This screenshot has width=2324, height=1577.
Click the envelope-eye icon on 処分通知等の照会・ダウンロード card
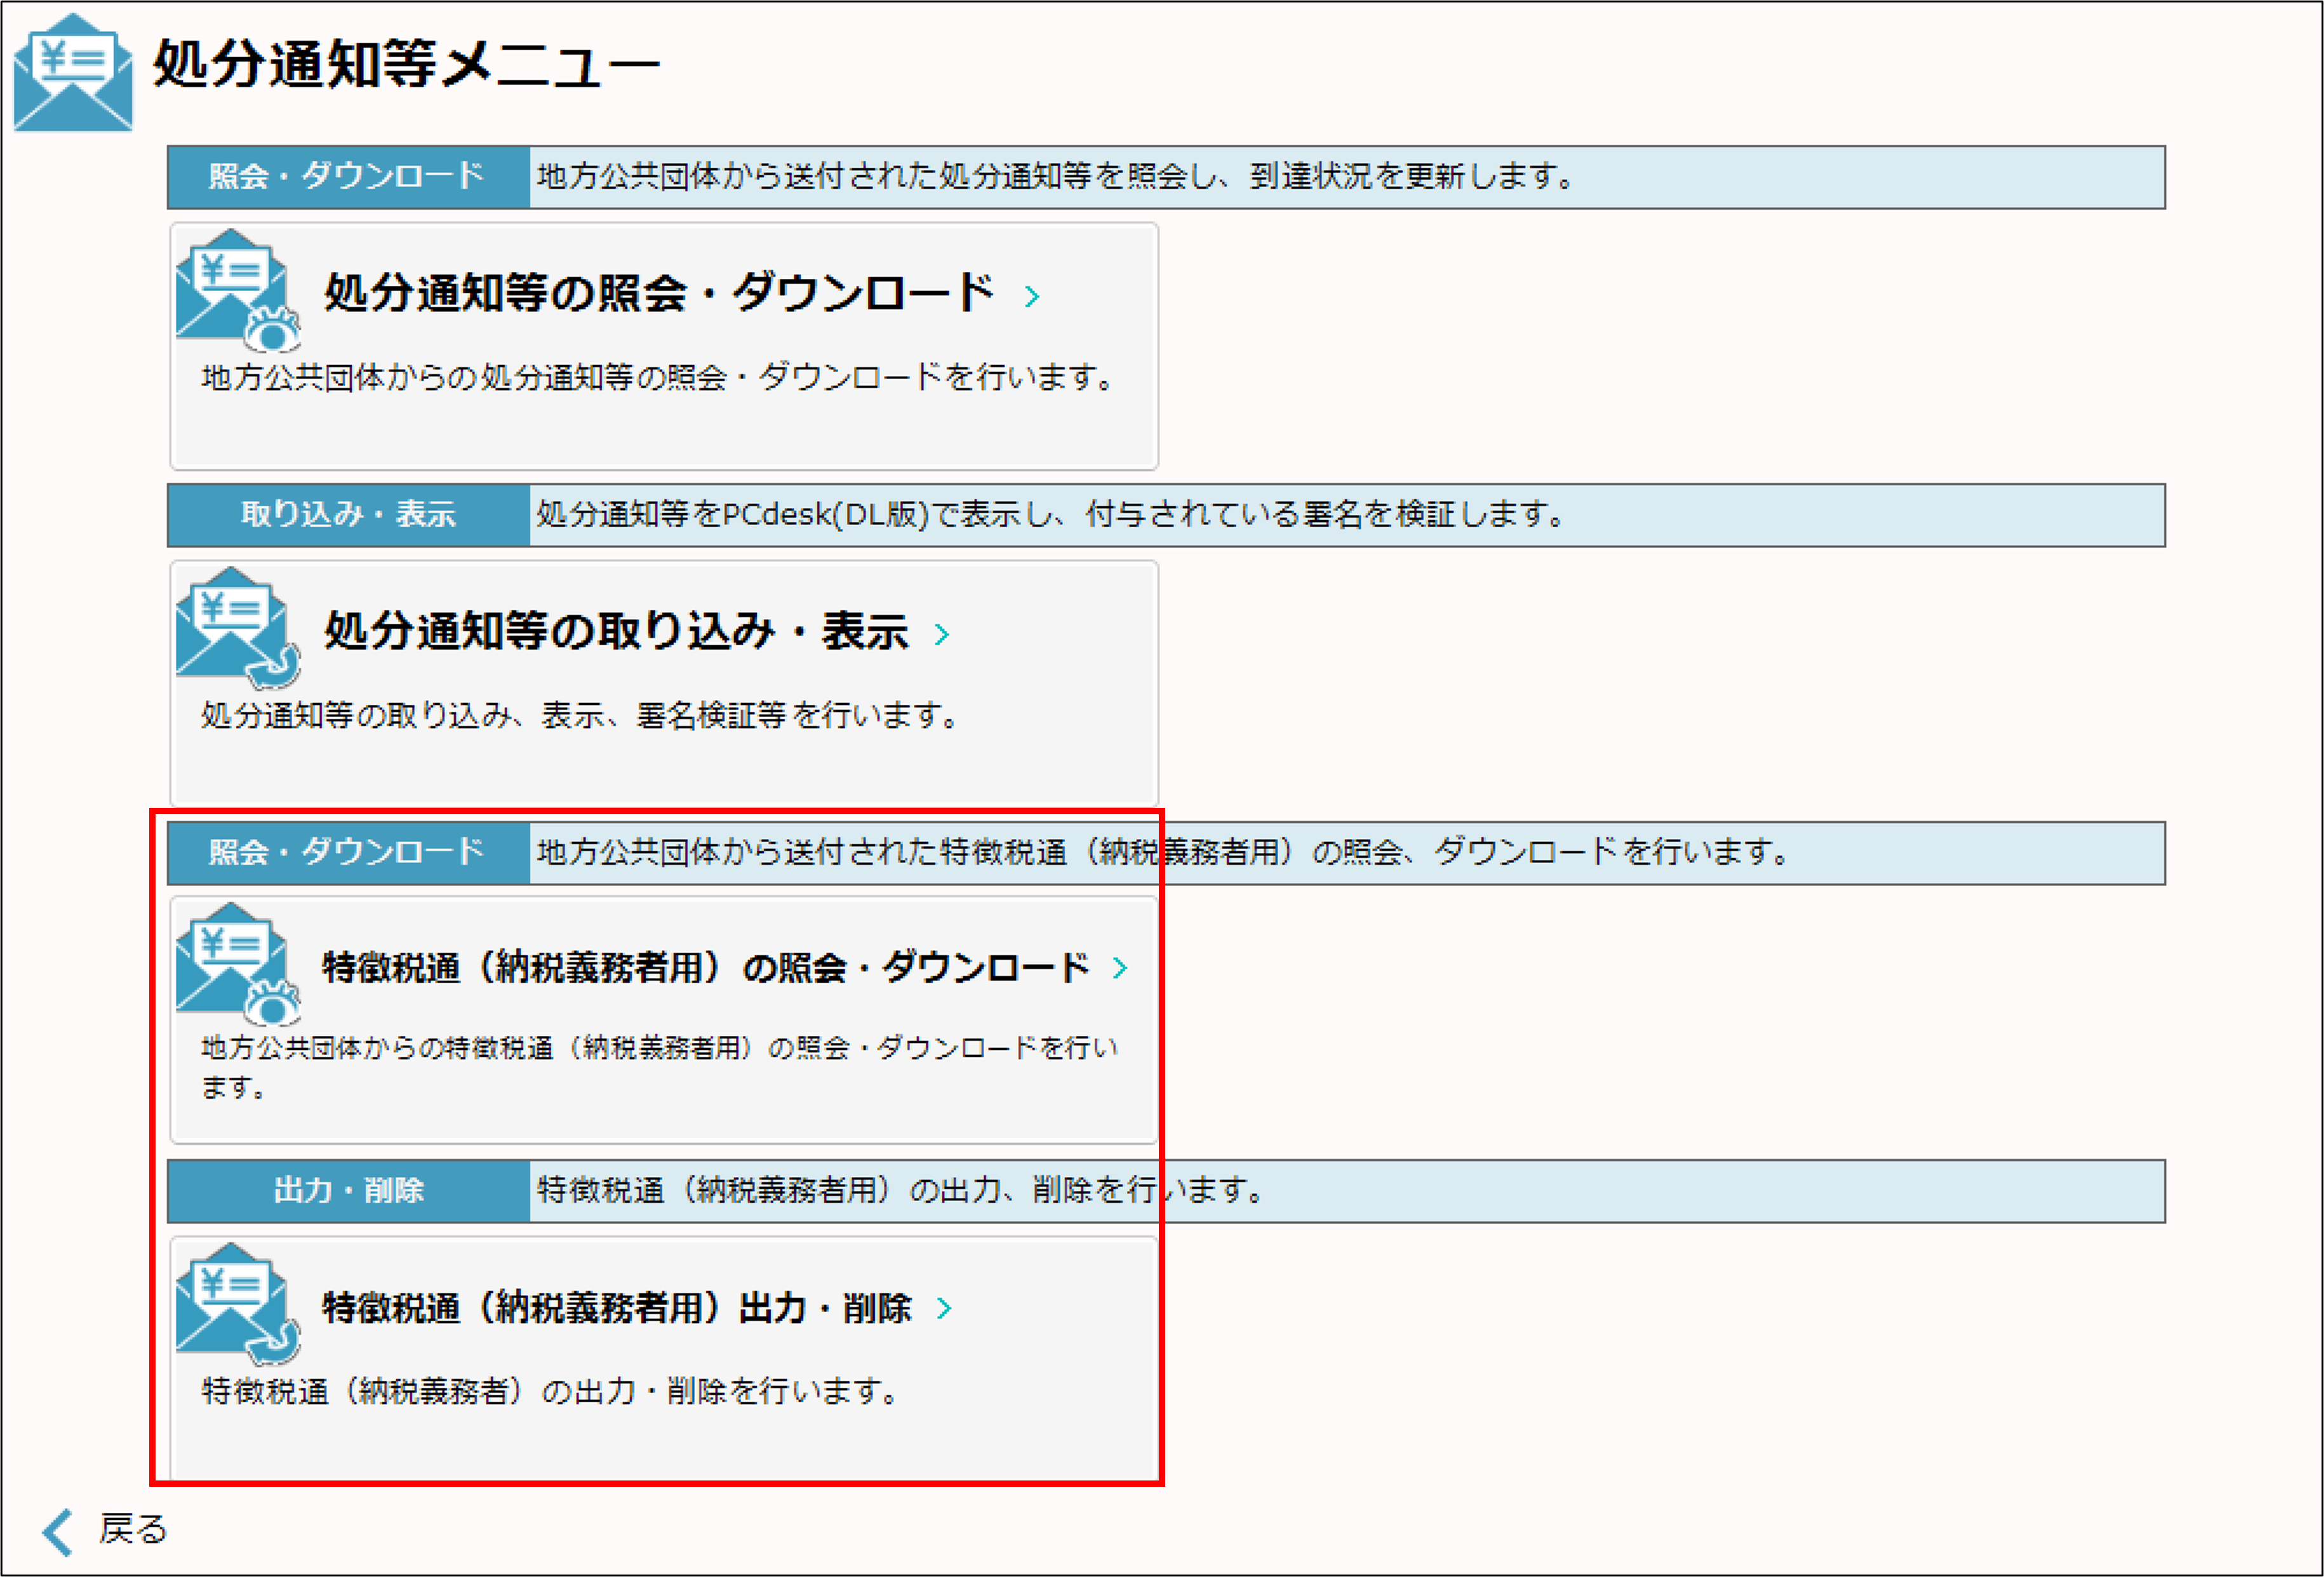click(x=238, y=290)
